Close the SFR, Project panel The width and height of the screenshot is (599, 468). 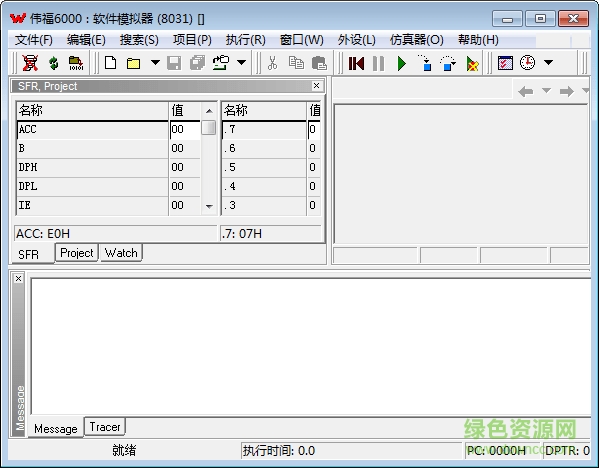pyautogui.click(x=316, y=86)
